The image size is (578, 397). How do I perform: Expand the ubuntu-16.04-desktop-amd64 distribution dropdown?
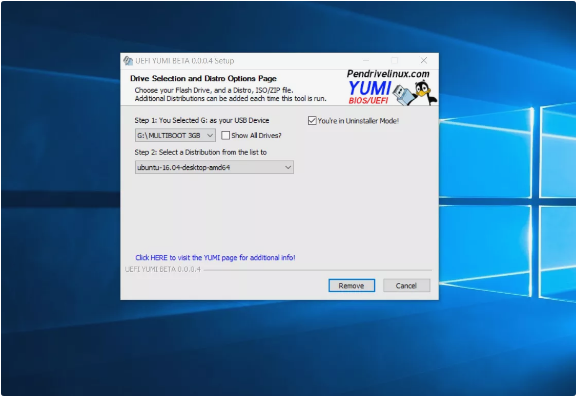pyautogui.click(x=214, y=167)
